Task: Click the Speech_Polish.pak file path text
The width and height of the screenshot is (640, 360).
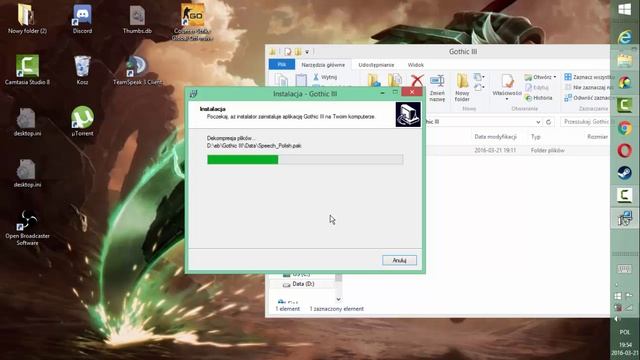Action: click(x=254, y=146)
